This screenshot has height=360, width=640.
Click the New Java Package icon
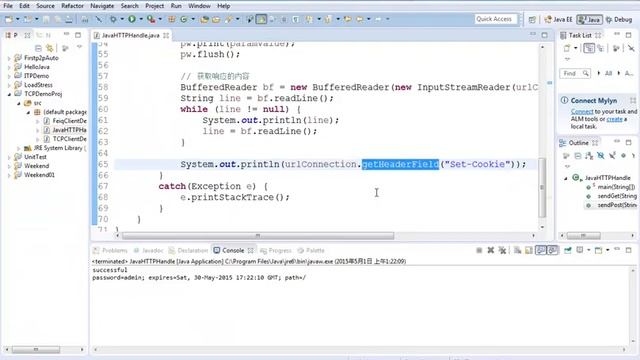point(172,19)
